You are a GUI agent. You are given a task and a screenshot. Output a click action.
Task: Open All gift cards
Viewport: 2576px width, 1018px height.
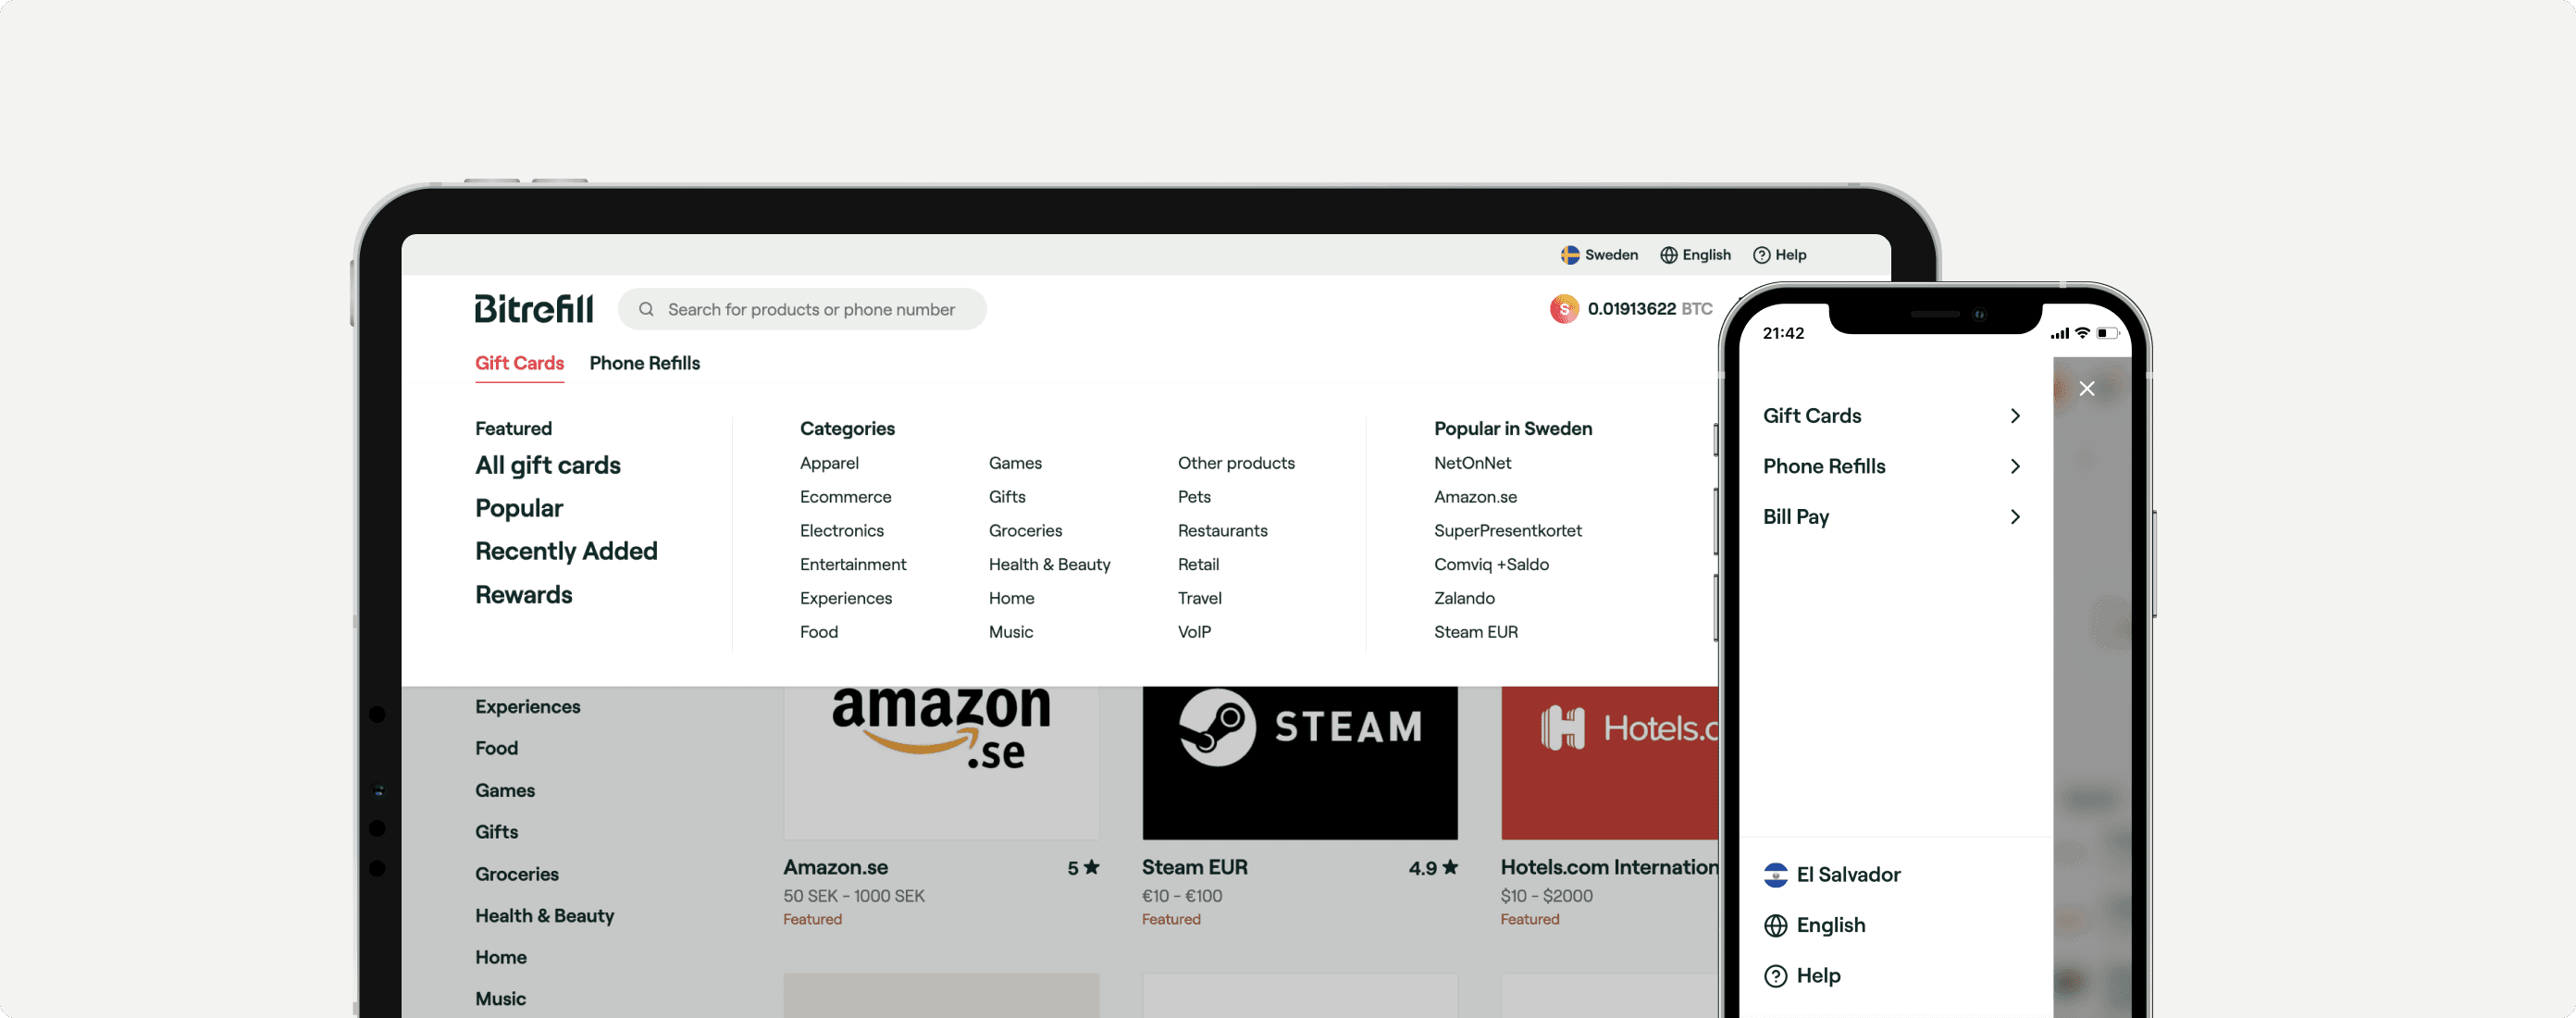[x=547, y=466]
